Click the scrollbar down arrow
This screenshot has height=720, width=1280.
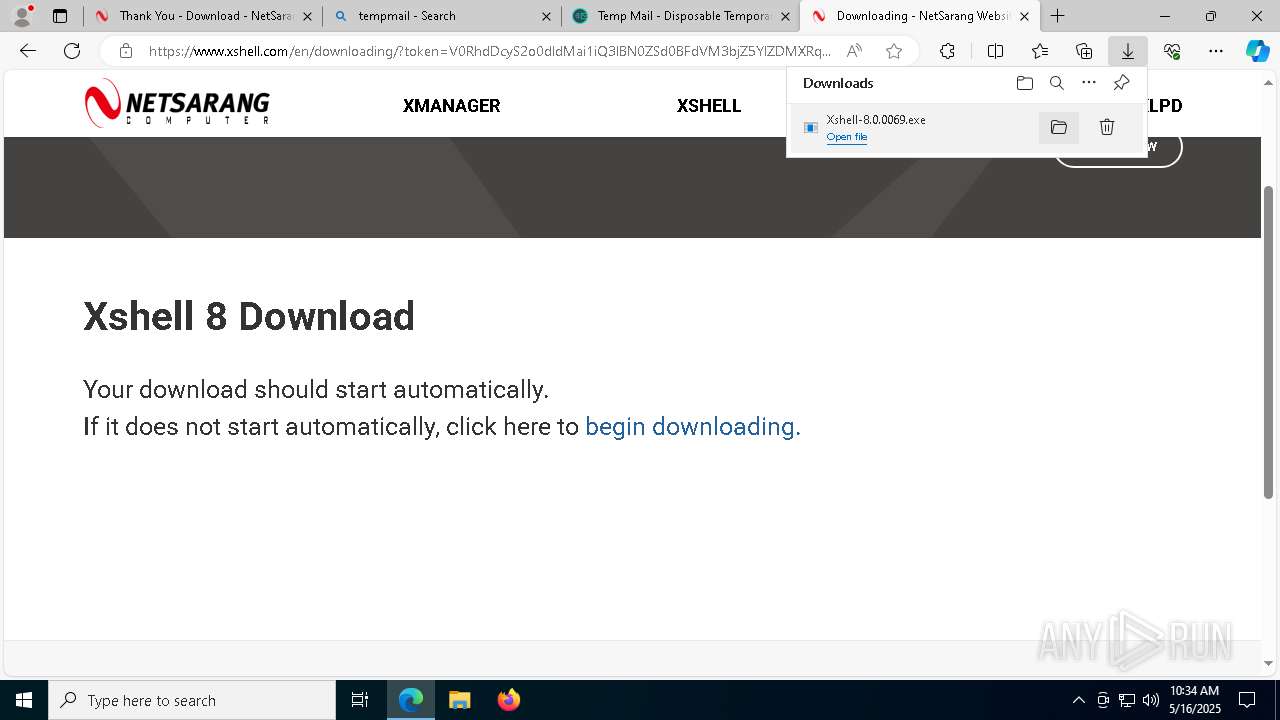pyautogui.click(x=1269, y=663)
